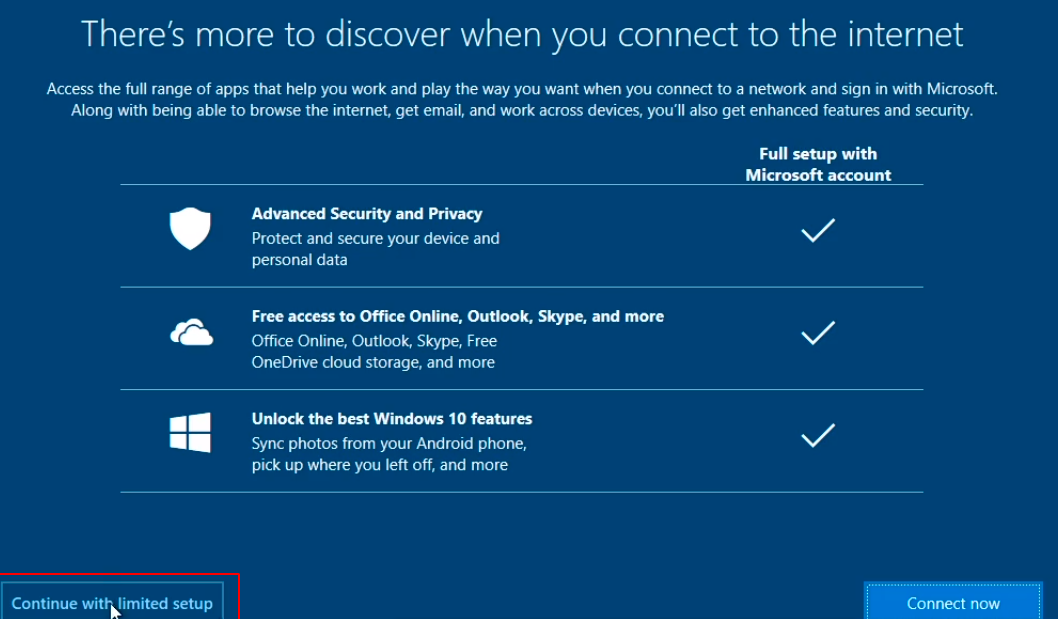Click the 'pick up where you left off' text
This screenshot has width=1058, height=619.
click(x=380, y=465)
